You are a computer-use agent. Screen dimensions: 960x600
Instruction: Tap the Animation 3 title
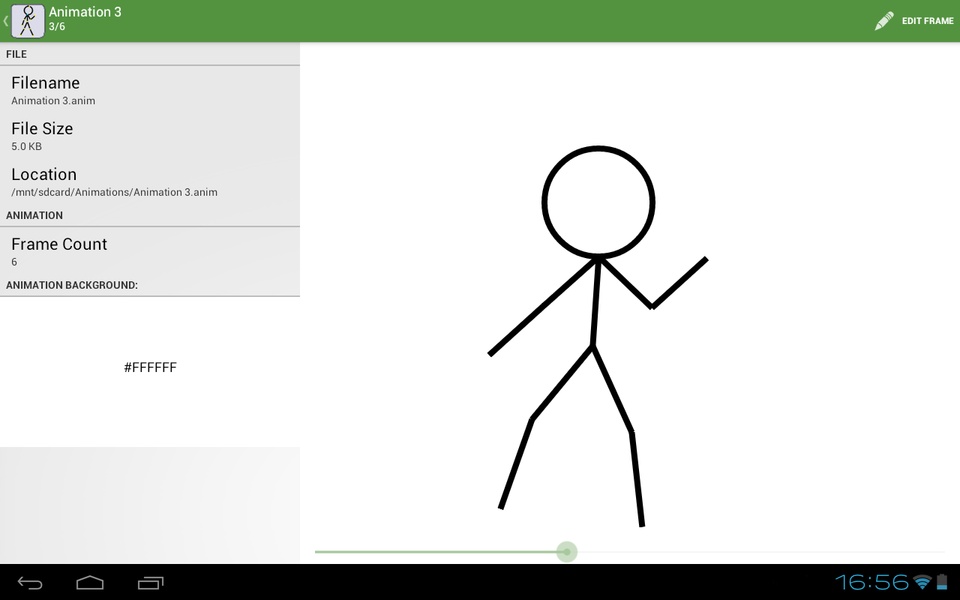(85, 12)
